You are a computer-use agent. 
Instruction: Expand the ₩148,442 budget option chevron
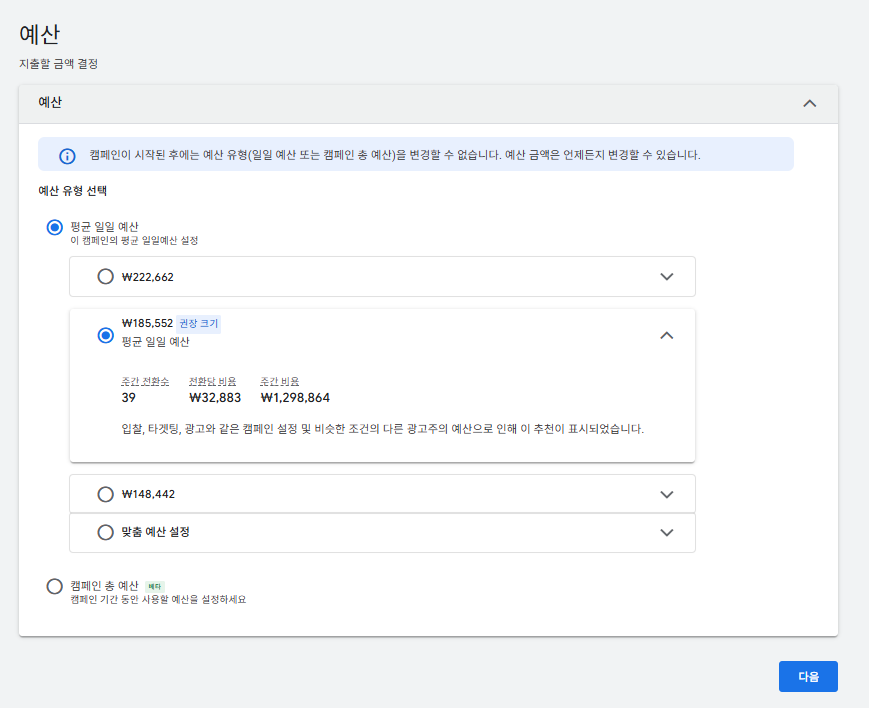pos(667,494)
